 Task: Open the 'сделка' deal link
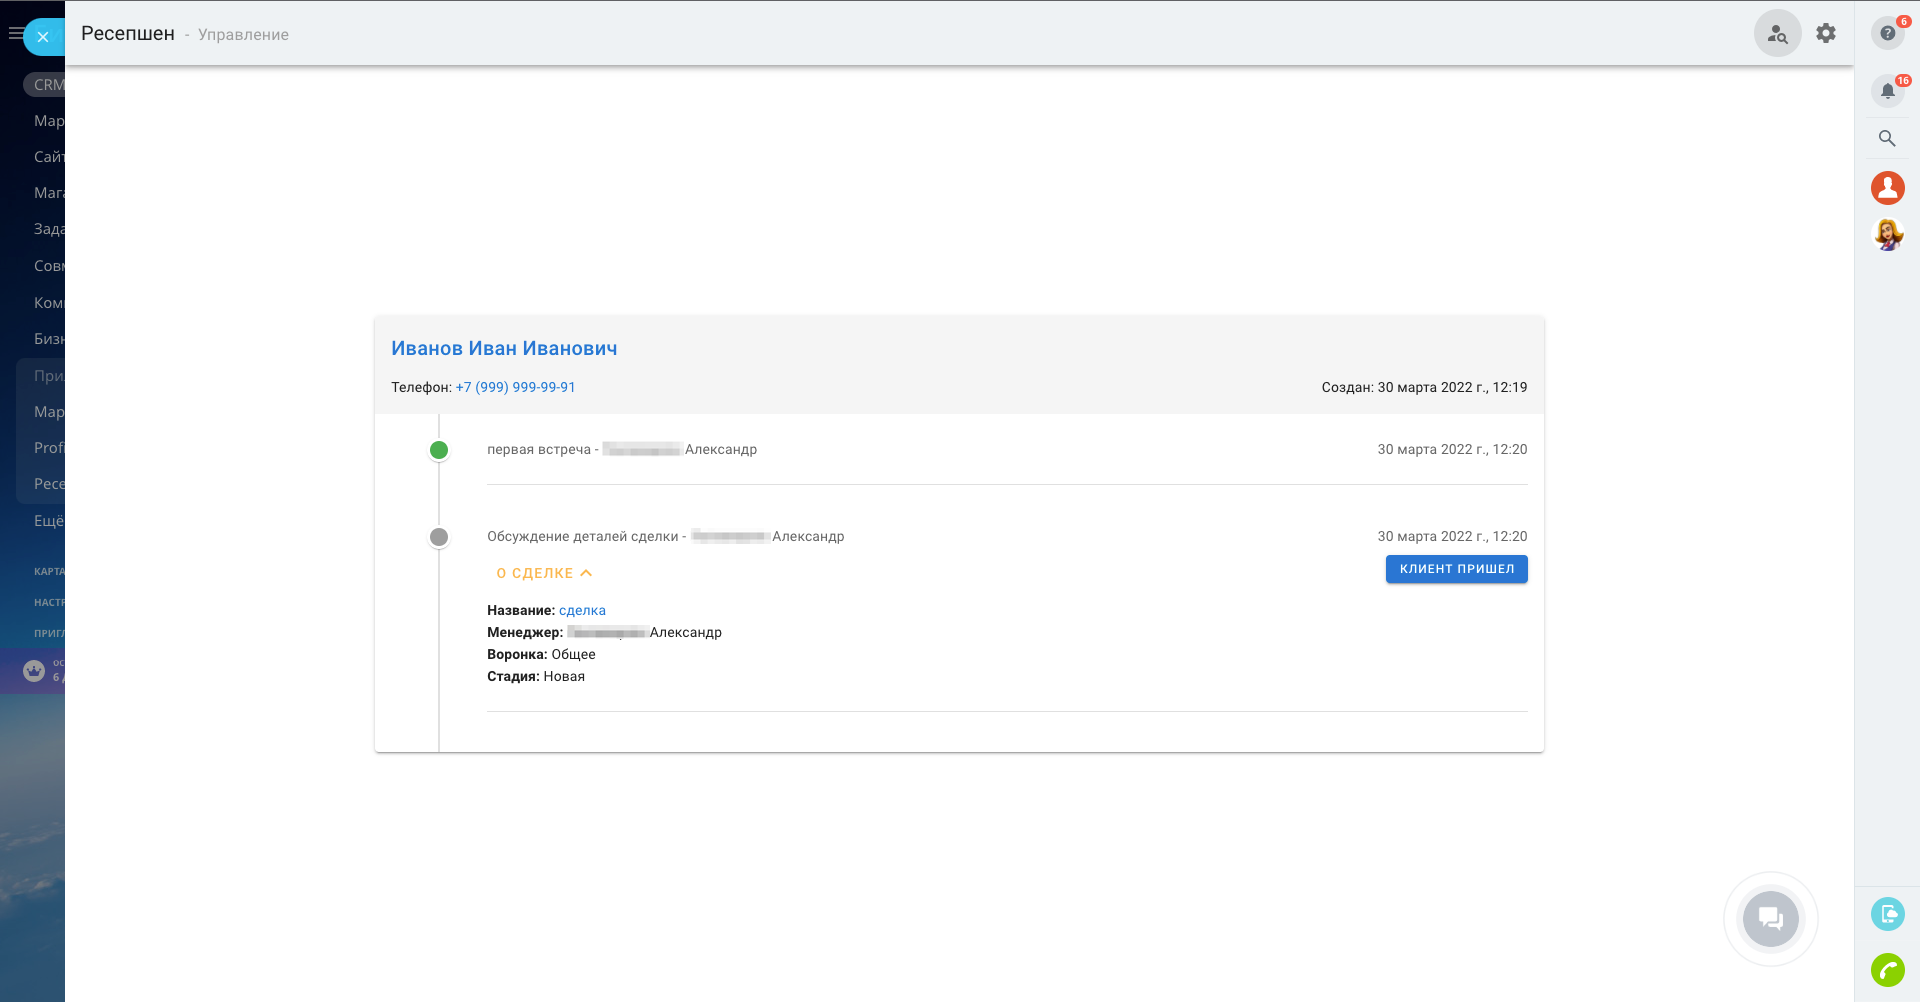click(x=582, y=610)
